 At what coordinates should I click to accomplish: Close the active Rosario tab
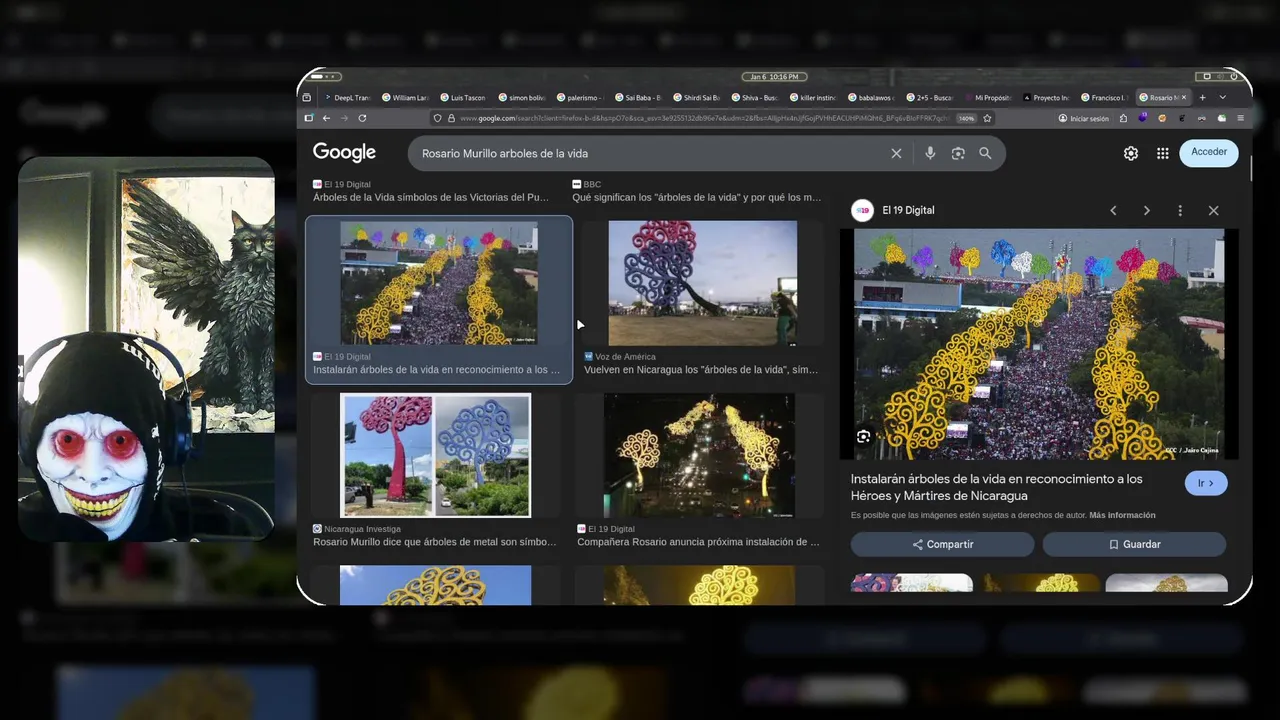click(1184, 98)
